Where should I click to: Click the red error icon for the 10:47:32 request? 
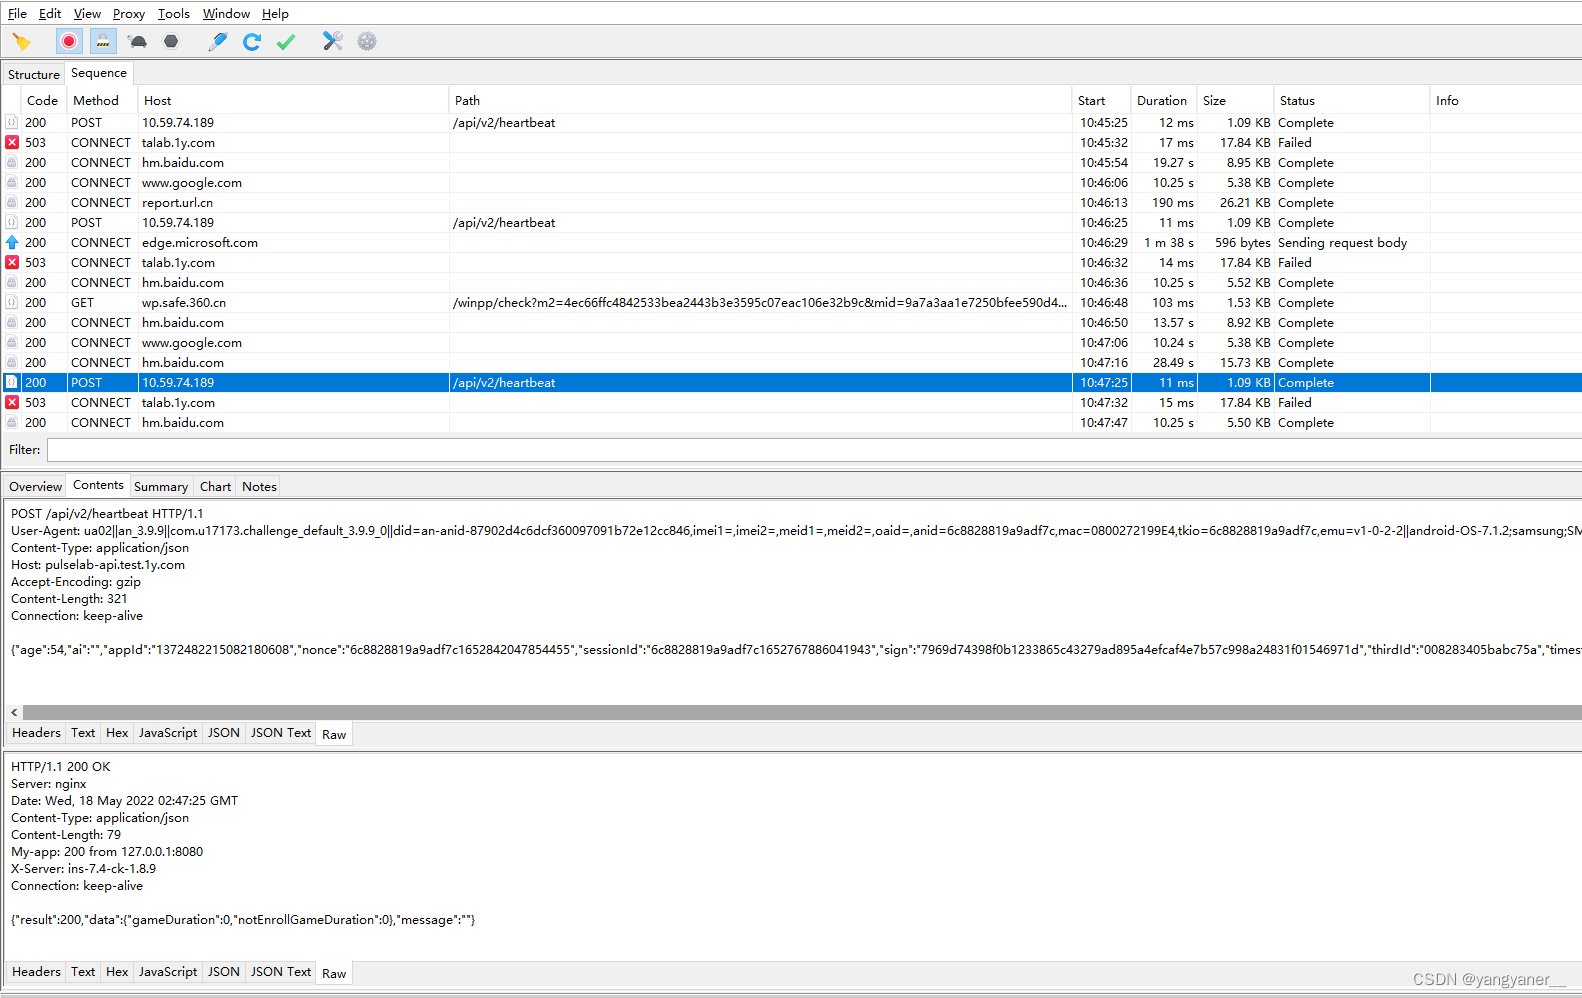pyautogui.click(x=12, y=402)
